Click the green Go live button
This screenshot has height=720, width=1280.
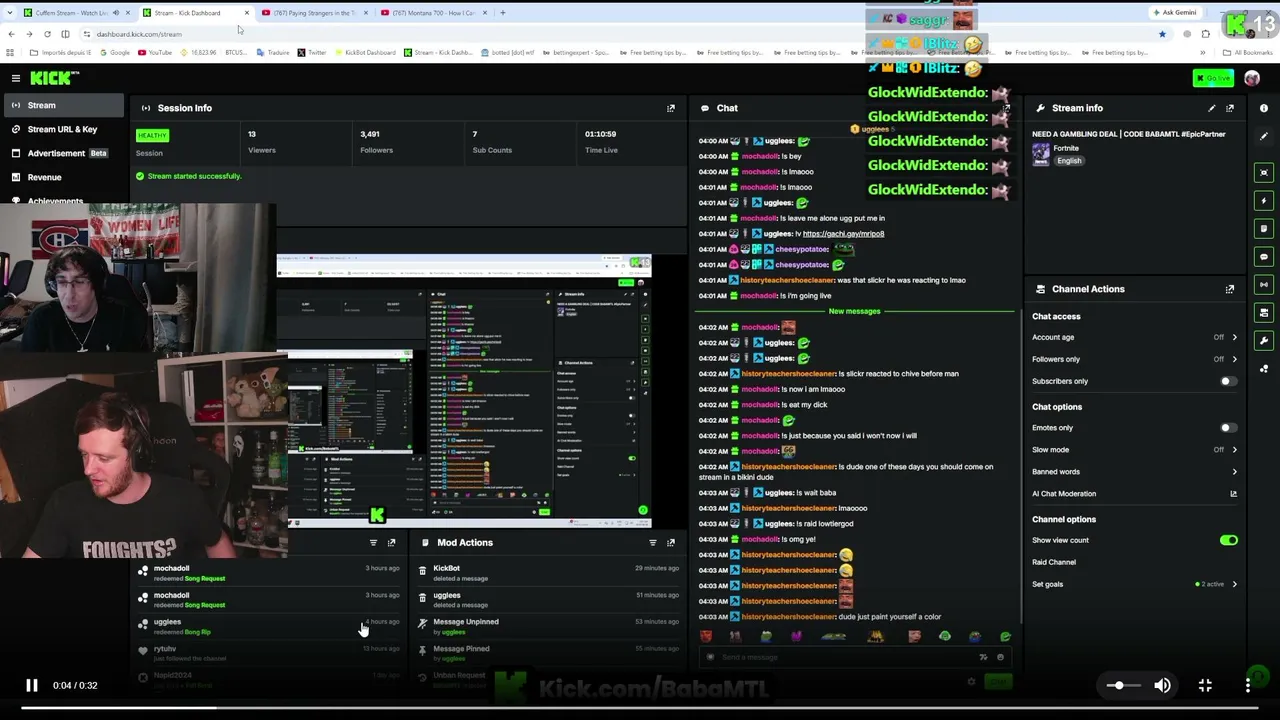[x=1214, y=78]
